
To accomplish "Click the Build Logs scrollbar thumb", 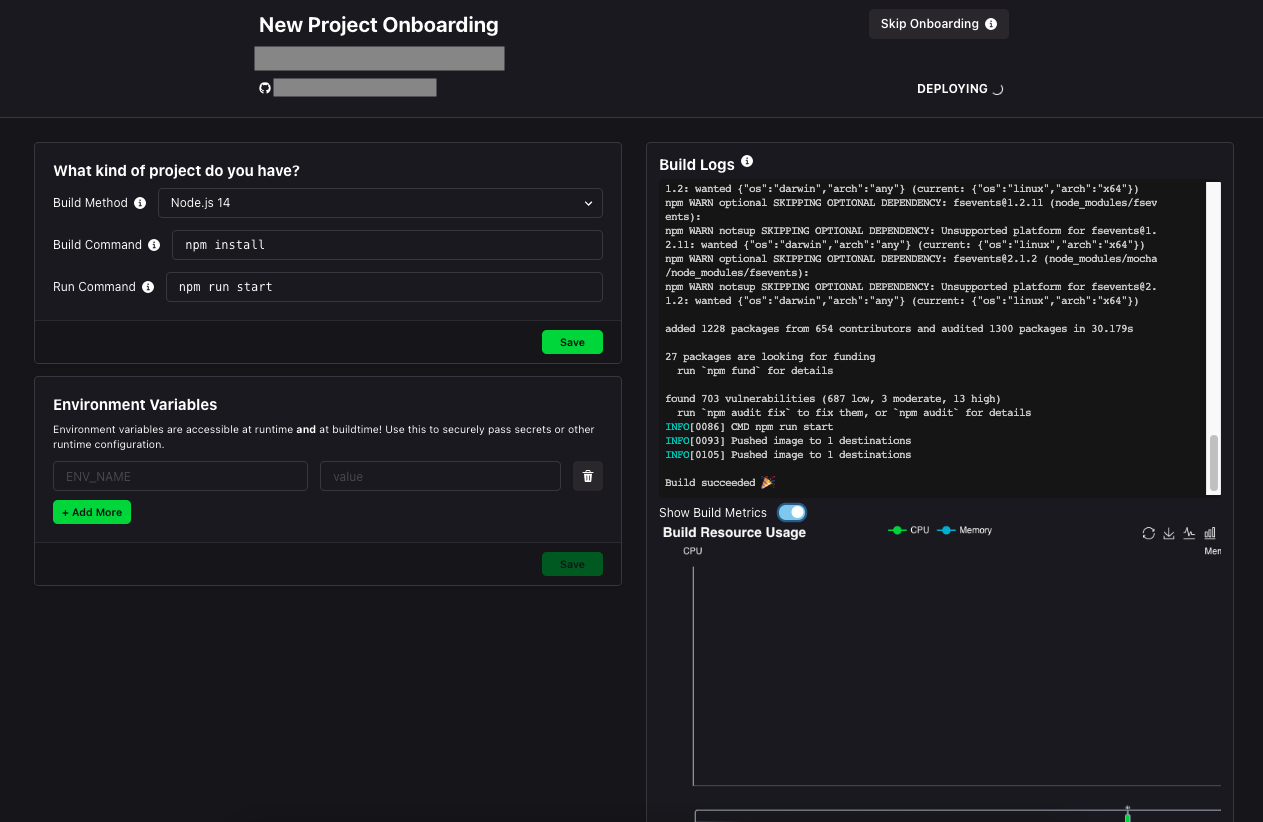I will 1214,462.
